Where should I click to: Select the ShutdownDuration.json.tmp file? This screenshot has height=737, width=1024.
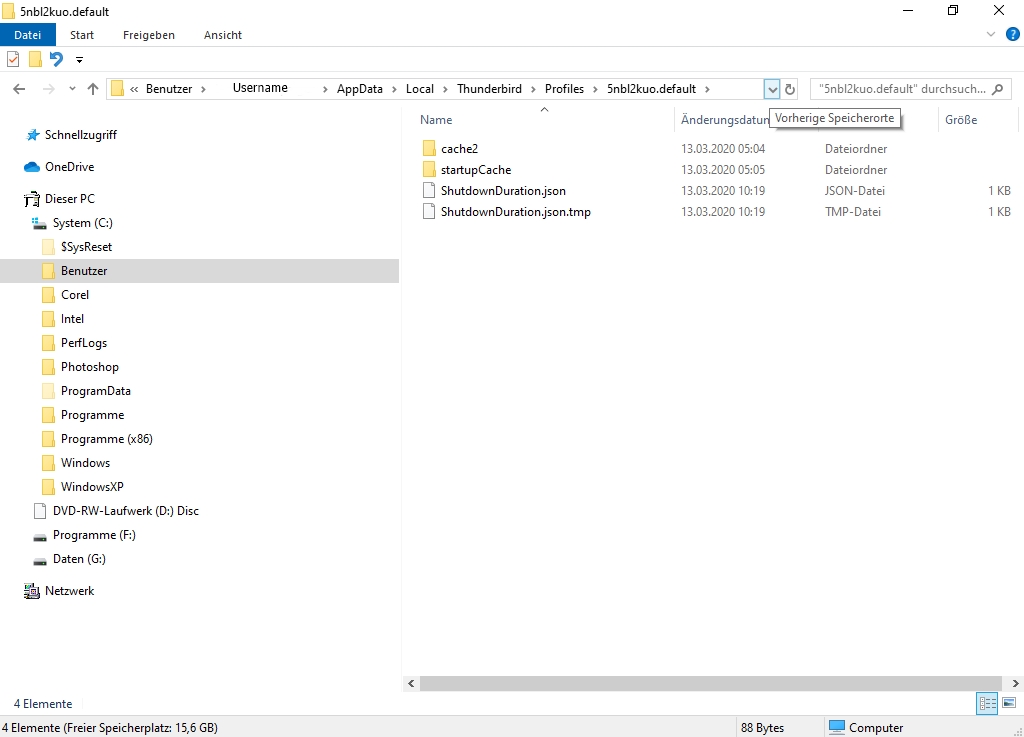(515, 212)
